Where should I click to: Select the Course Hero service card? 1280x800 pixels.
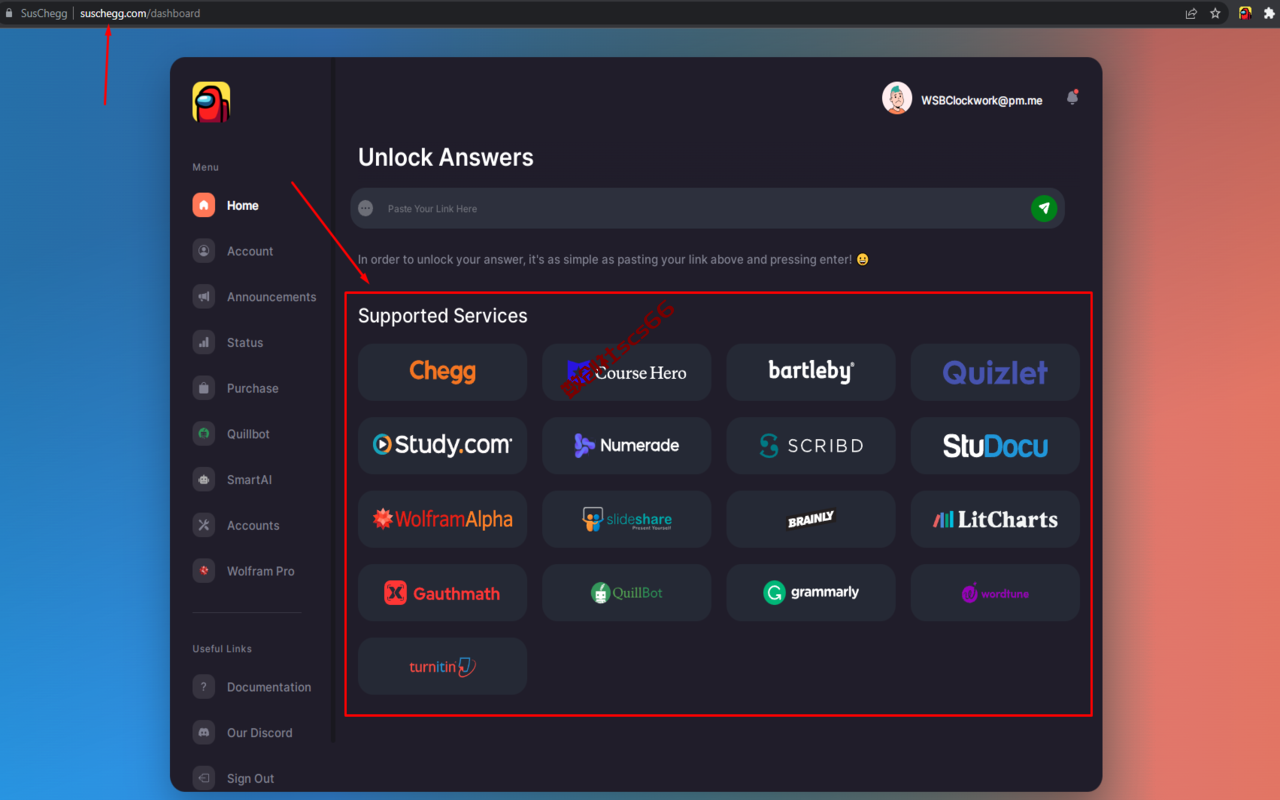tap(627, 372)
